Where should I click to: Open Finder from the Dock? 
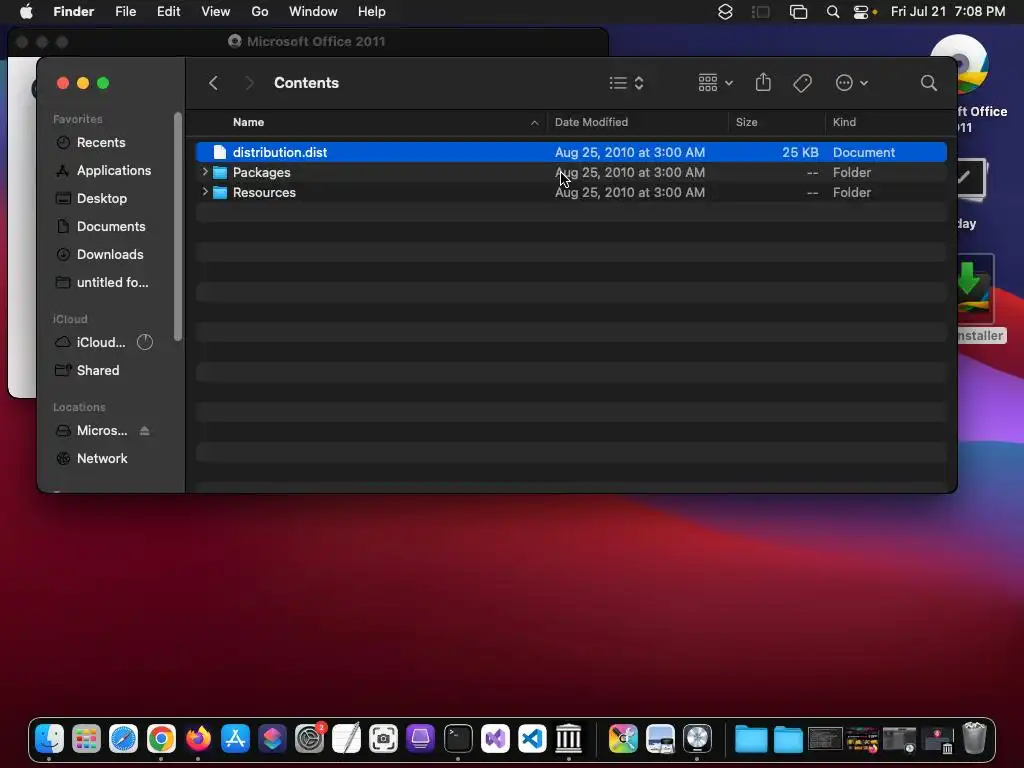coord(49,739)
